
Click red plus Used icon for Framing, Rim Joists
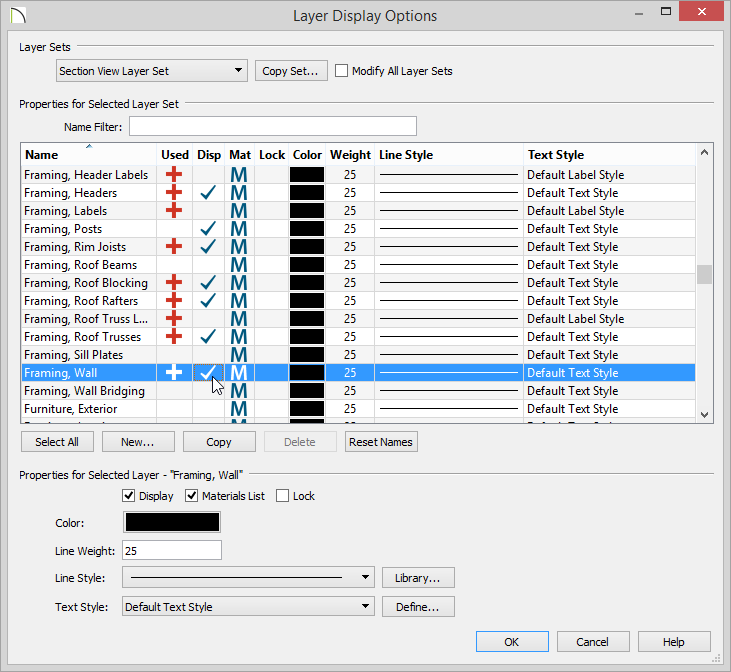(174, 246)
